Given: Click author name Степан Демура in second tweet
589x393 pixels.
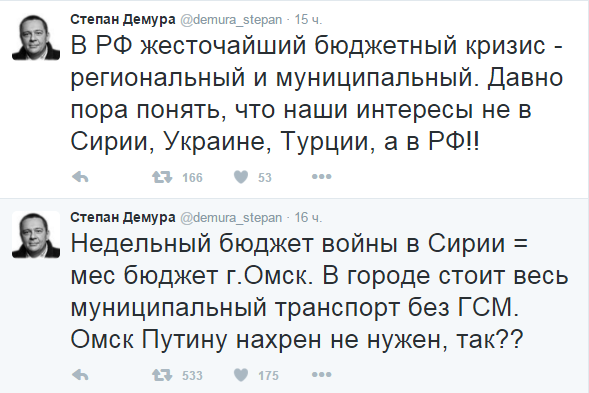Looking at the screenshot, I should 123,217.
